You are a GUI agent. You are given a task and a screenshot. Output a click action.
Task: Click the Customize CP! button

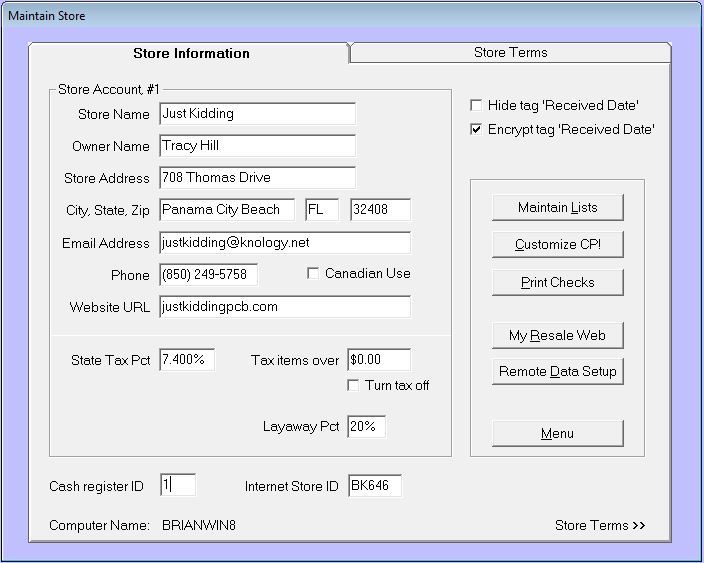[x=558, y=244]
